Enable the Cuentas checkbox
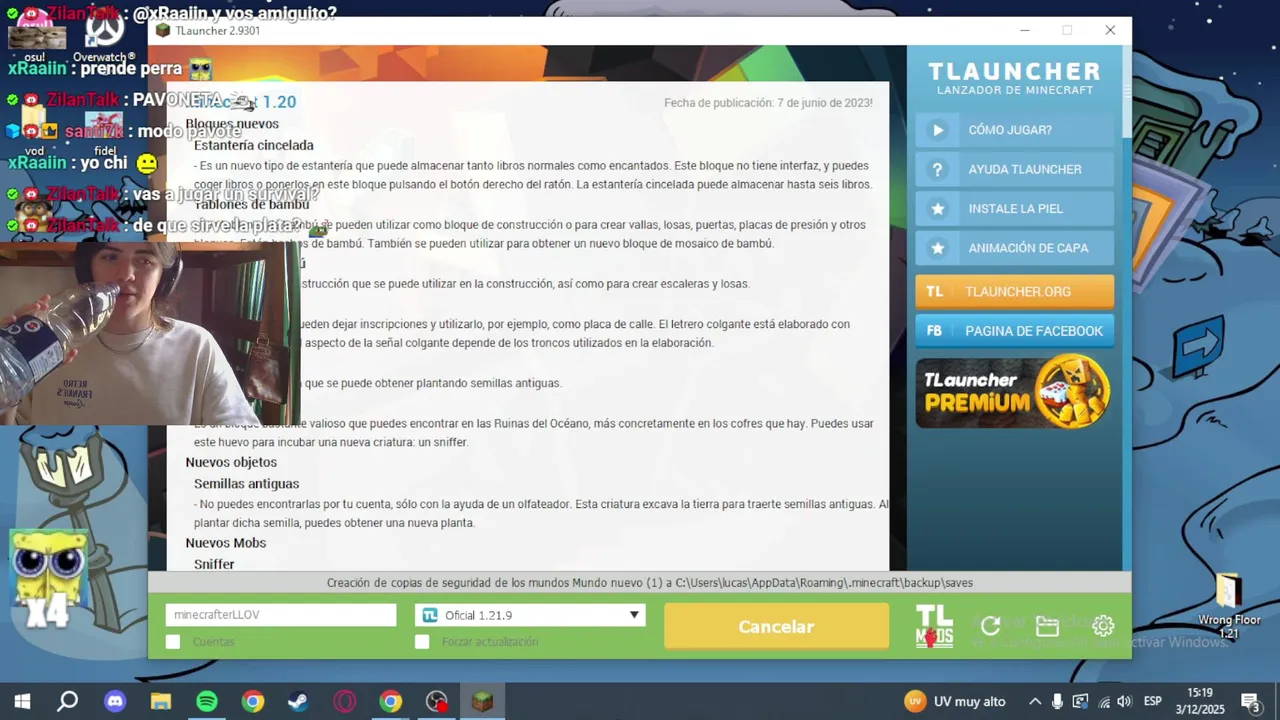The width and height of the screenshot is (1280, 720). pos(173,642)
